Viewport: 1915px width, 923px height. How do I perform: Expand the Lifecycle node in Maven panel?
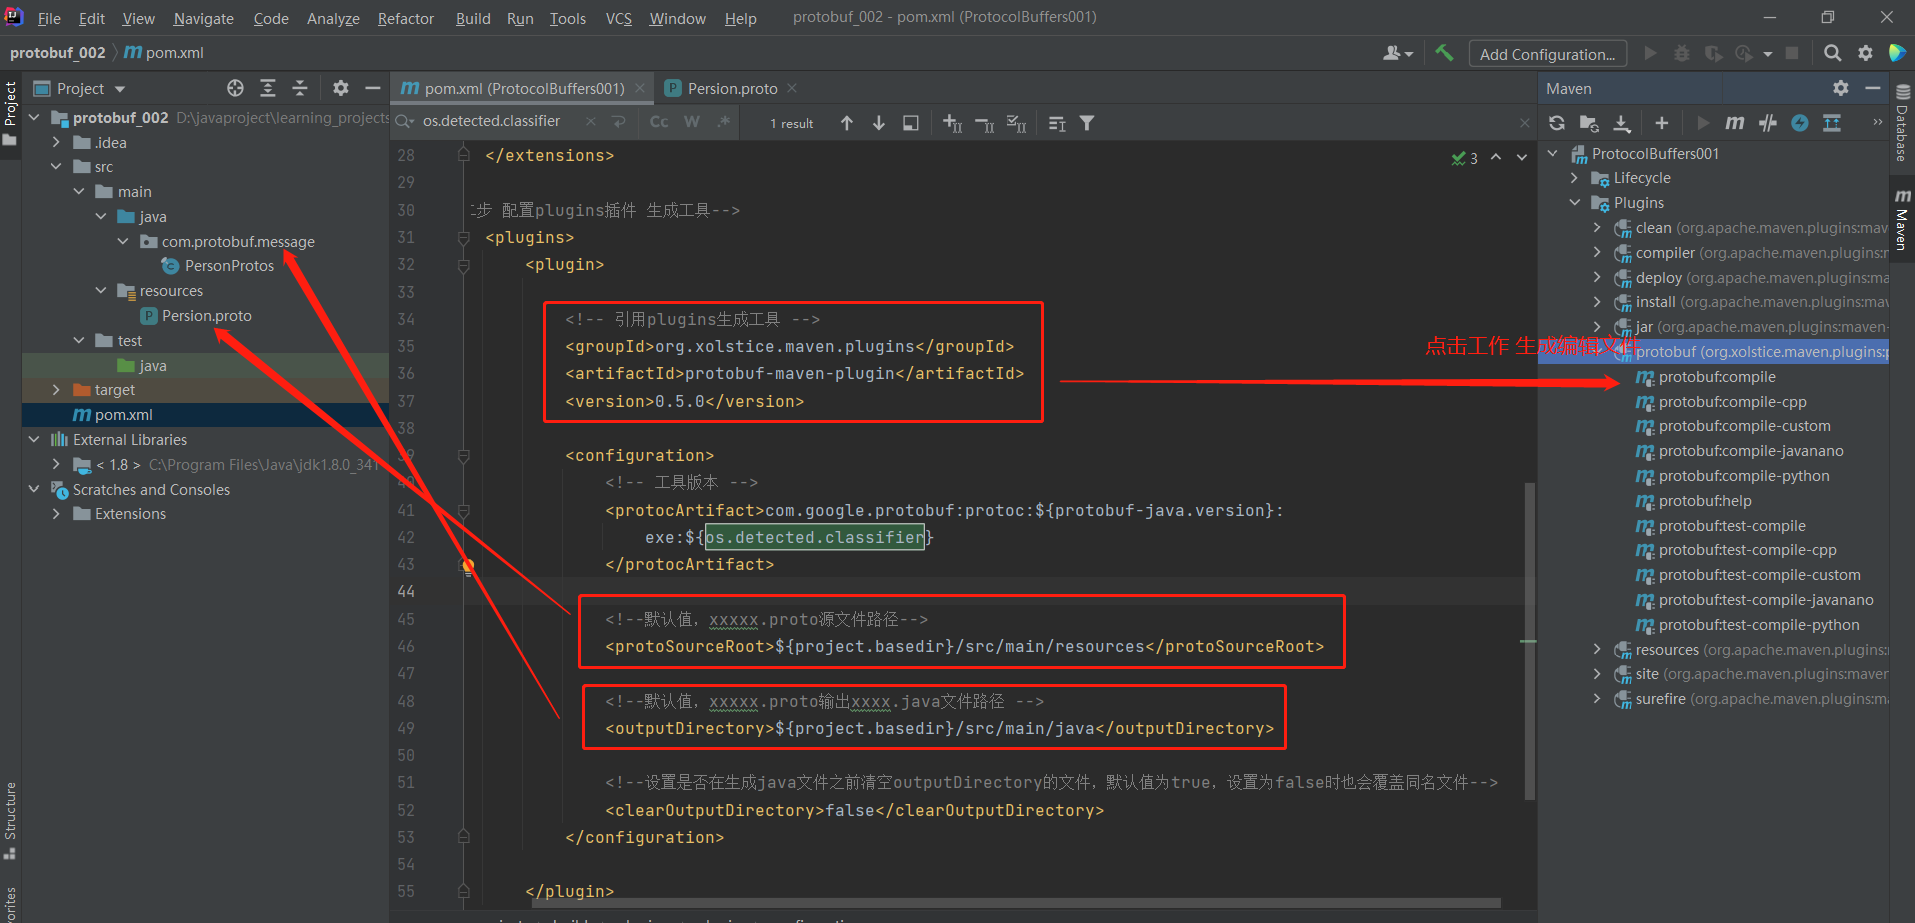(x=1573, y=177)
